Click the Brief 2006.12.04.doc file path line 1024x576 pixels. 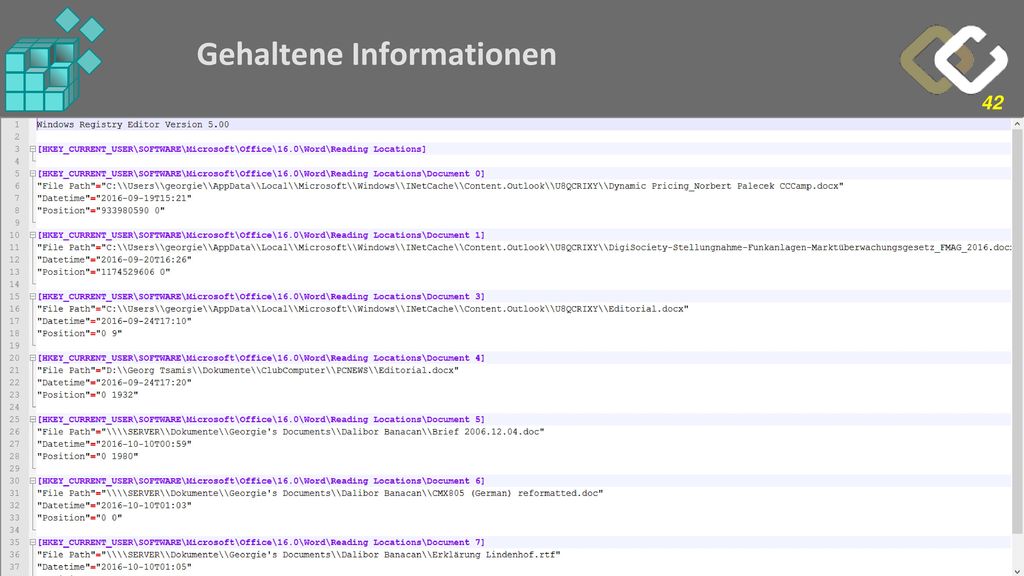(x=291, y=432)
